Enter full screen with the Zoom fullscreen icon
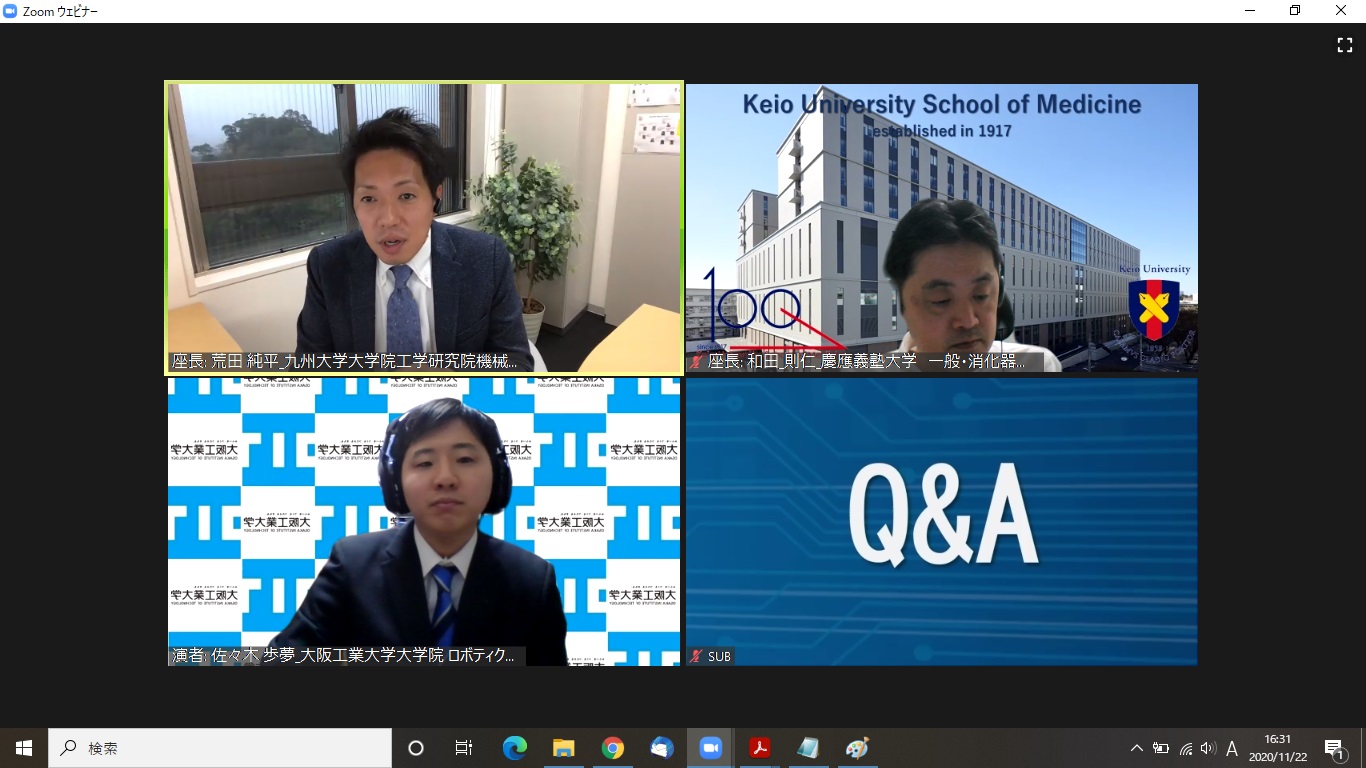 click(1345, 45)
